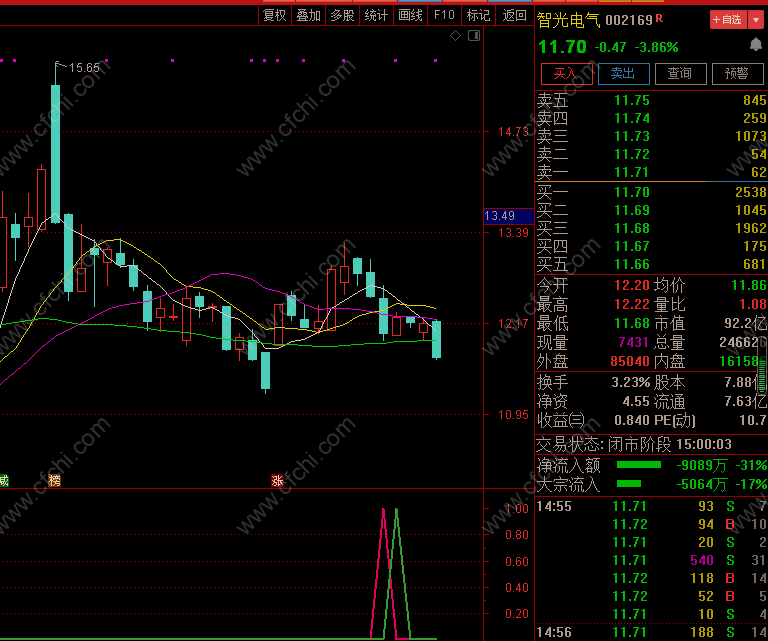The height and width of the screenshot is (641, 768).
Task: Open the 复权 toolbar option
Action: [x=274, y=16]
